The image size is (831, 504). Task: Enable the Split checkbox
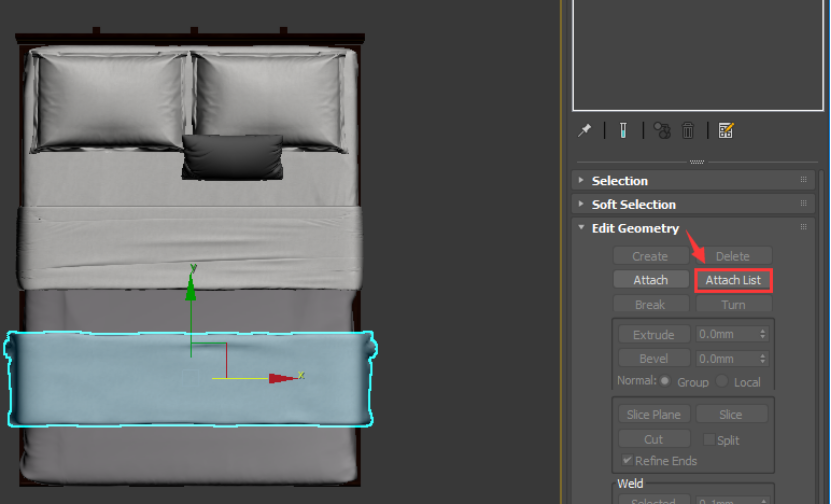pyautogui.click(x=709, y=440)
